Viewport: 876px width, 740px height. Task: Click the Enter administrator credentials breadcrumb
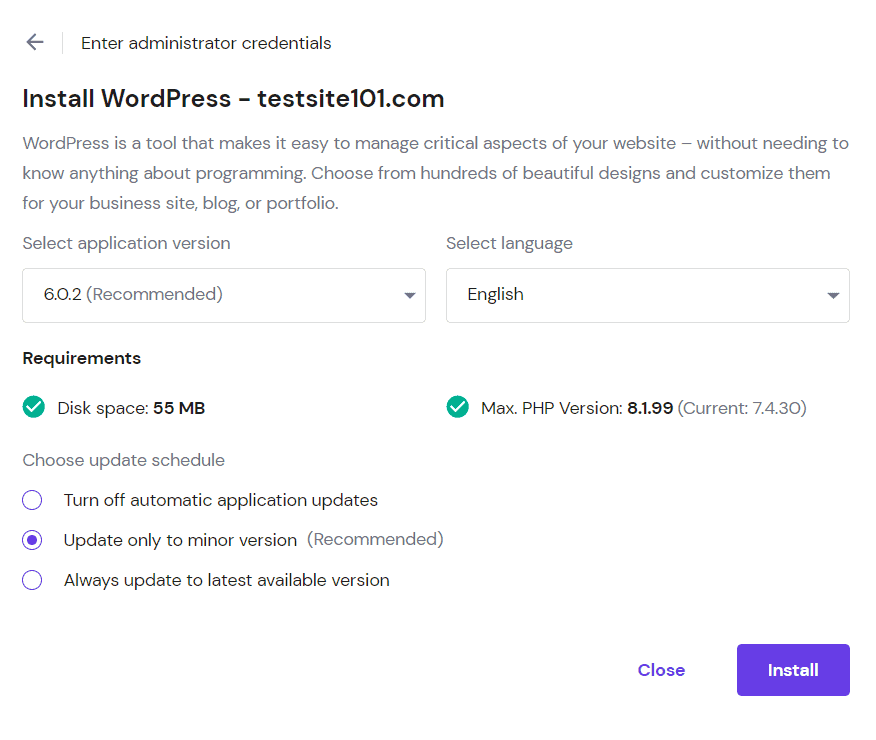[206, 43]
